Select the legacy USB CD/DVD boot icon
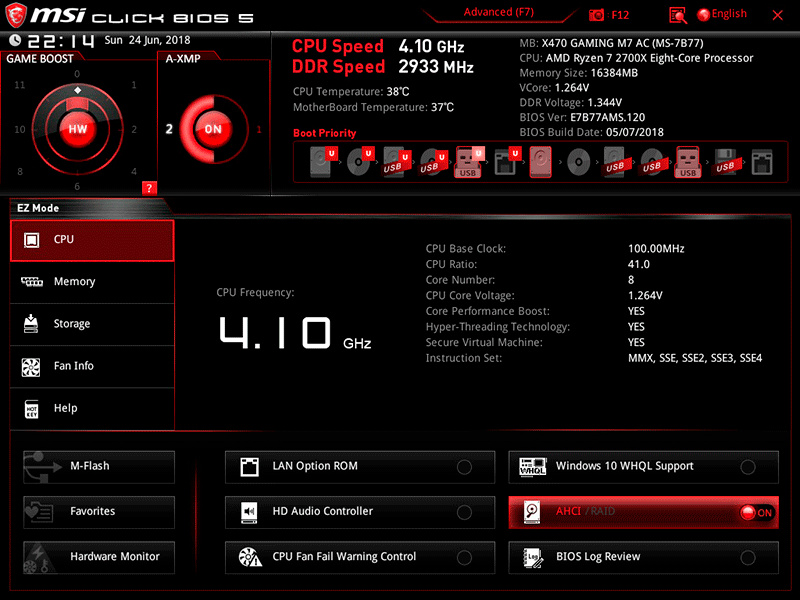Screen dimensions: 800x600 click(x=652, y=162)
